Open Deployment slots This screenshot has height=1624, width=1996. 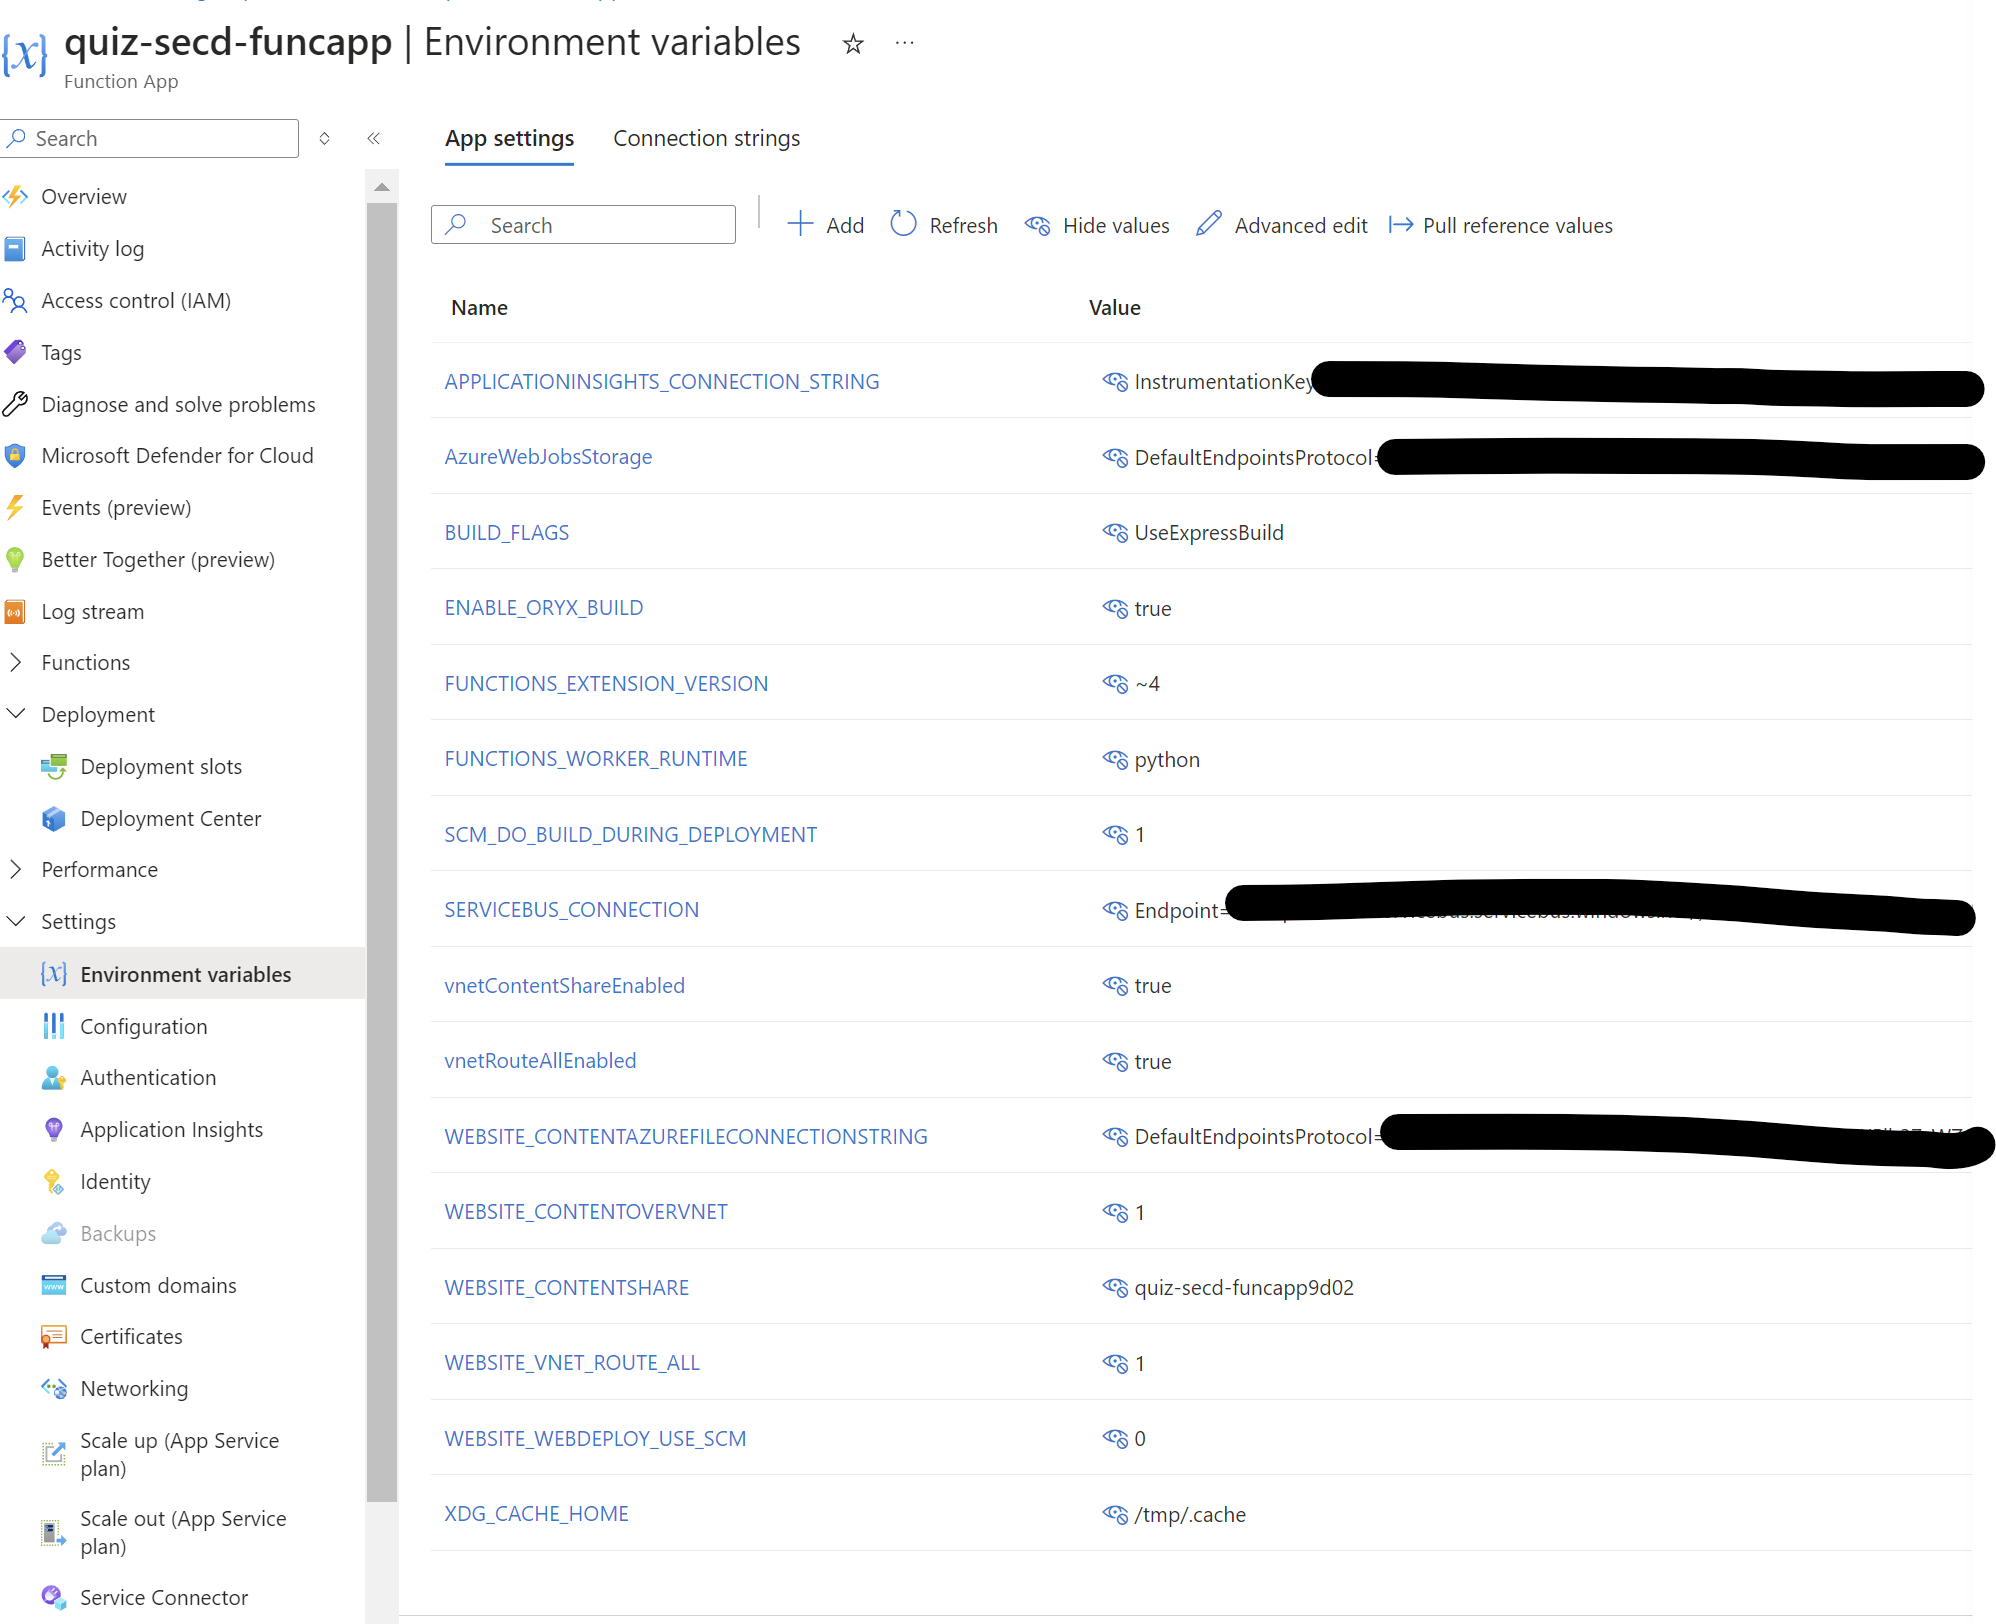(x=161, y=766)
